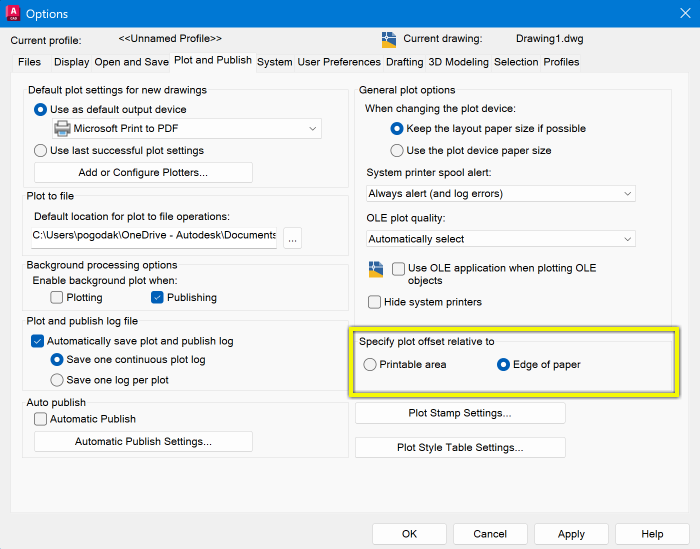Go to the System tab
Screen dimensions: 700x549
(275, 62)
